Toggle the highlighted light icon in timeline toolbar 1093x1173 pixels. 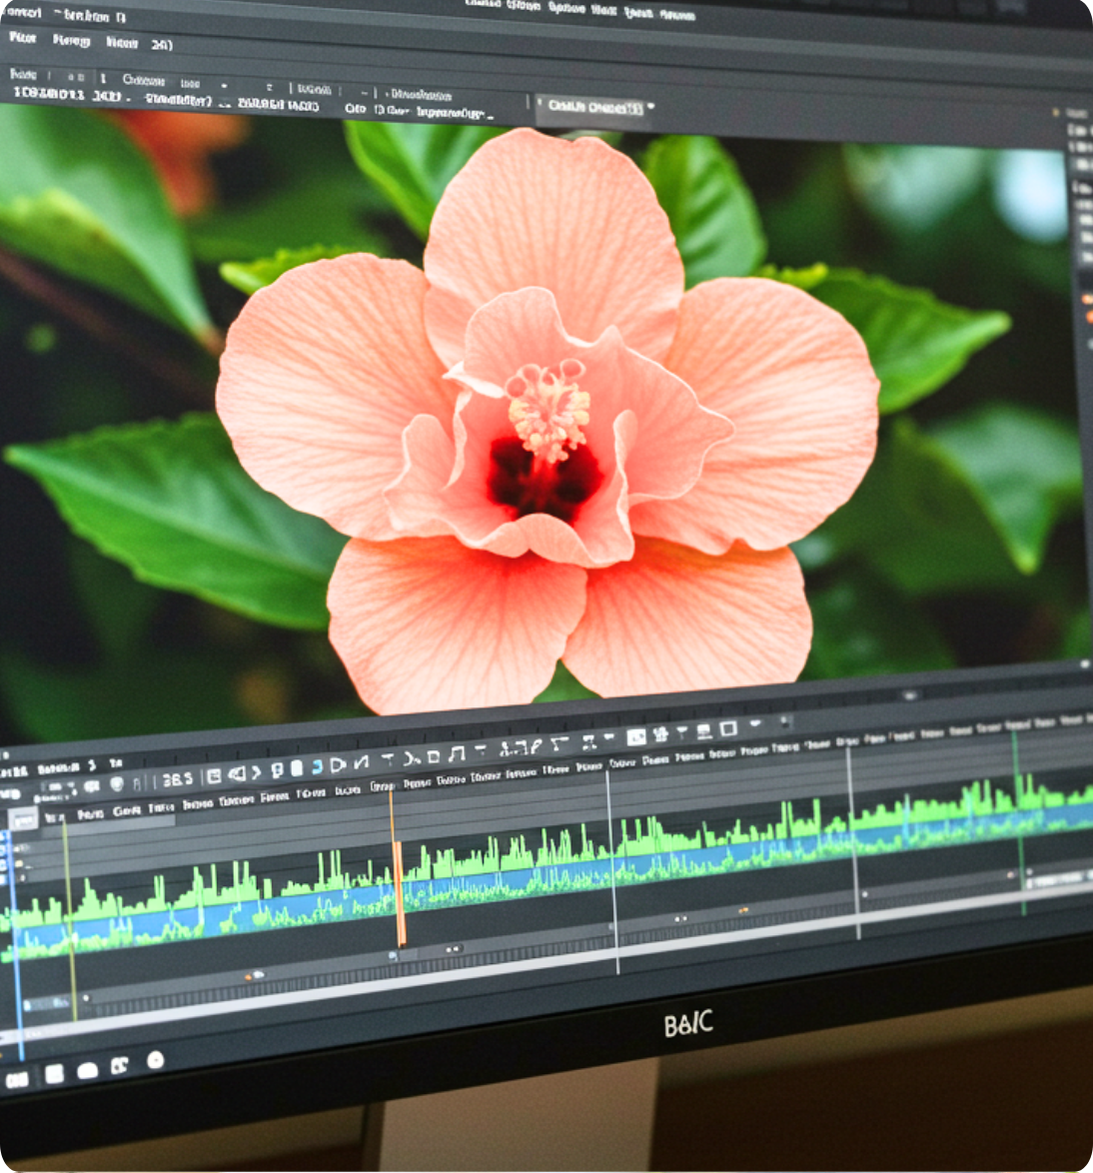636,737
